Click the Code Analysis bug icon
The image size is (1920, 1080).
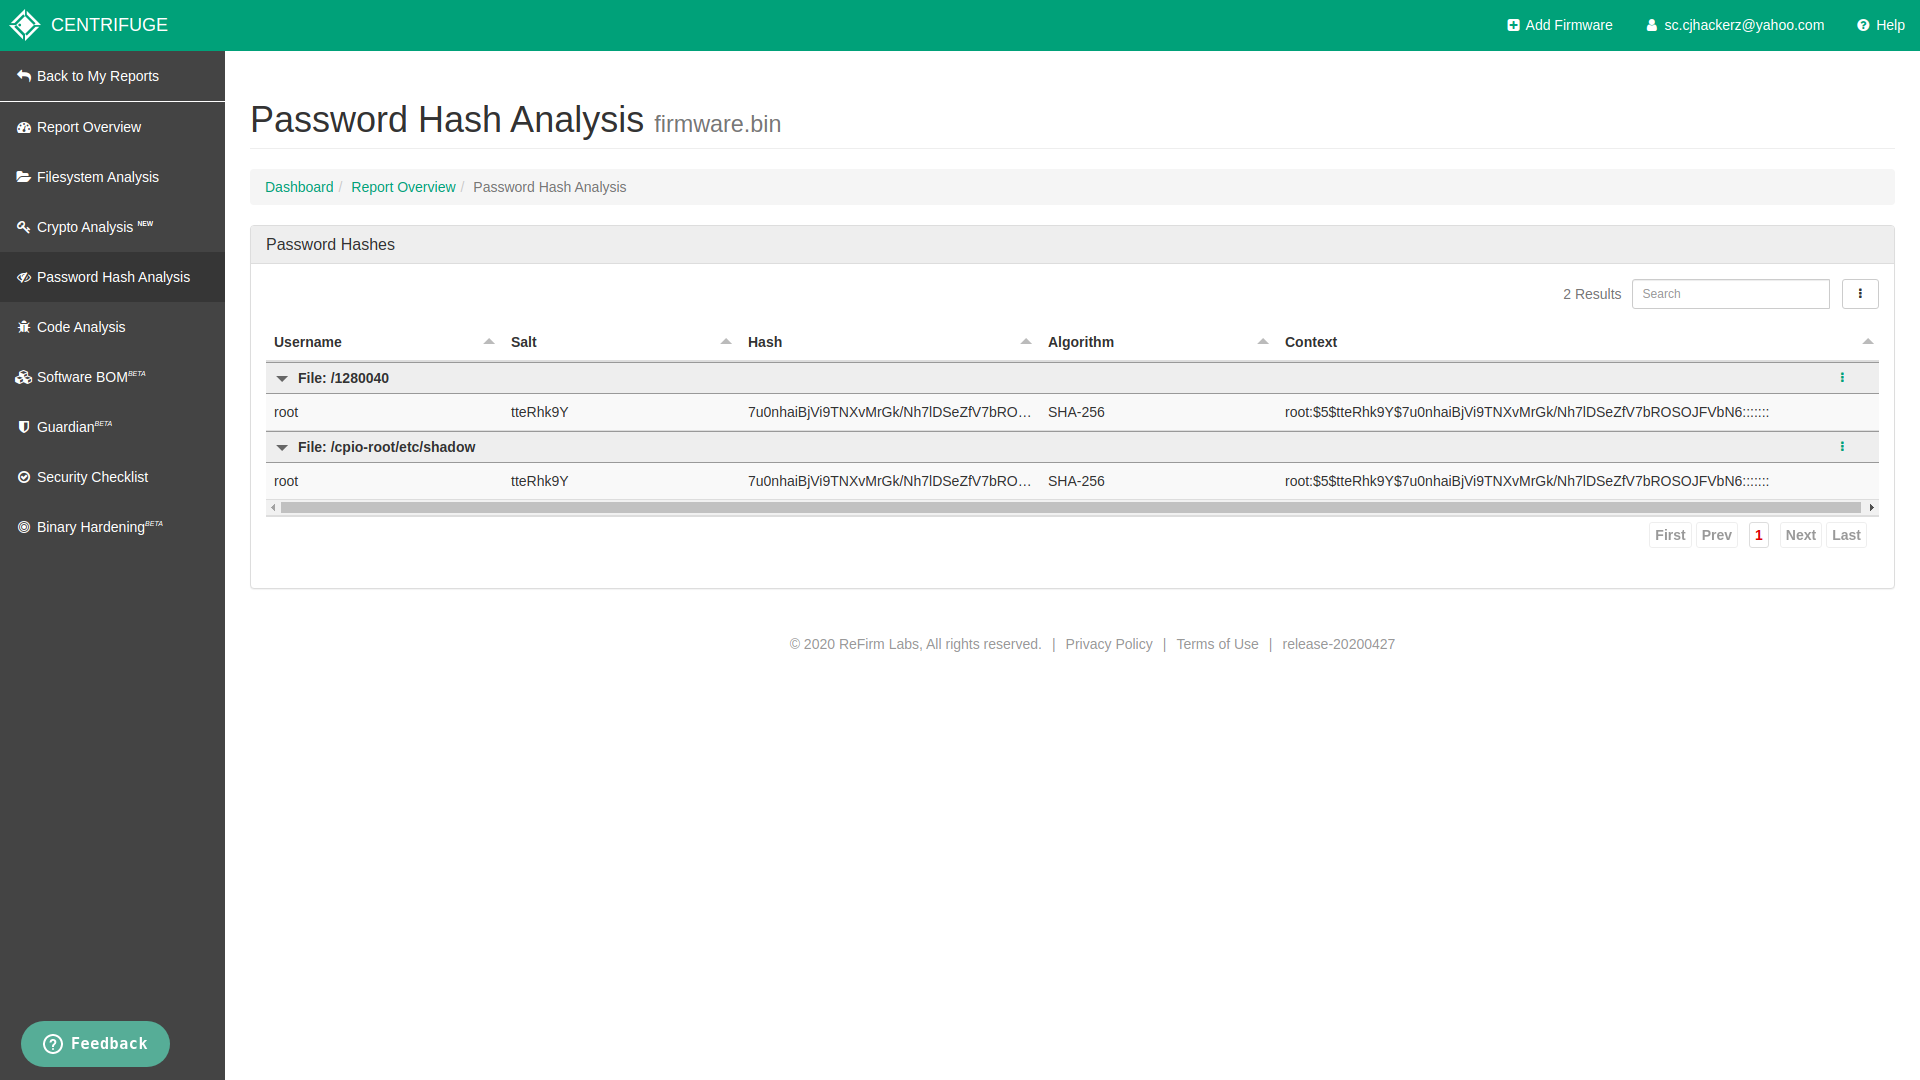[24, 327]
